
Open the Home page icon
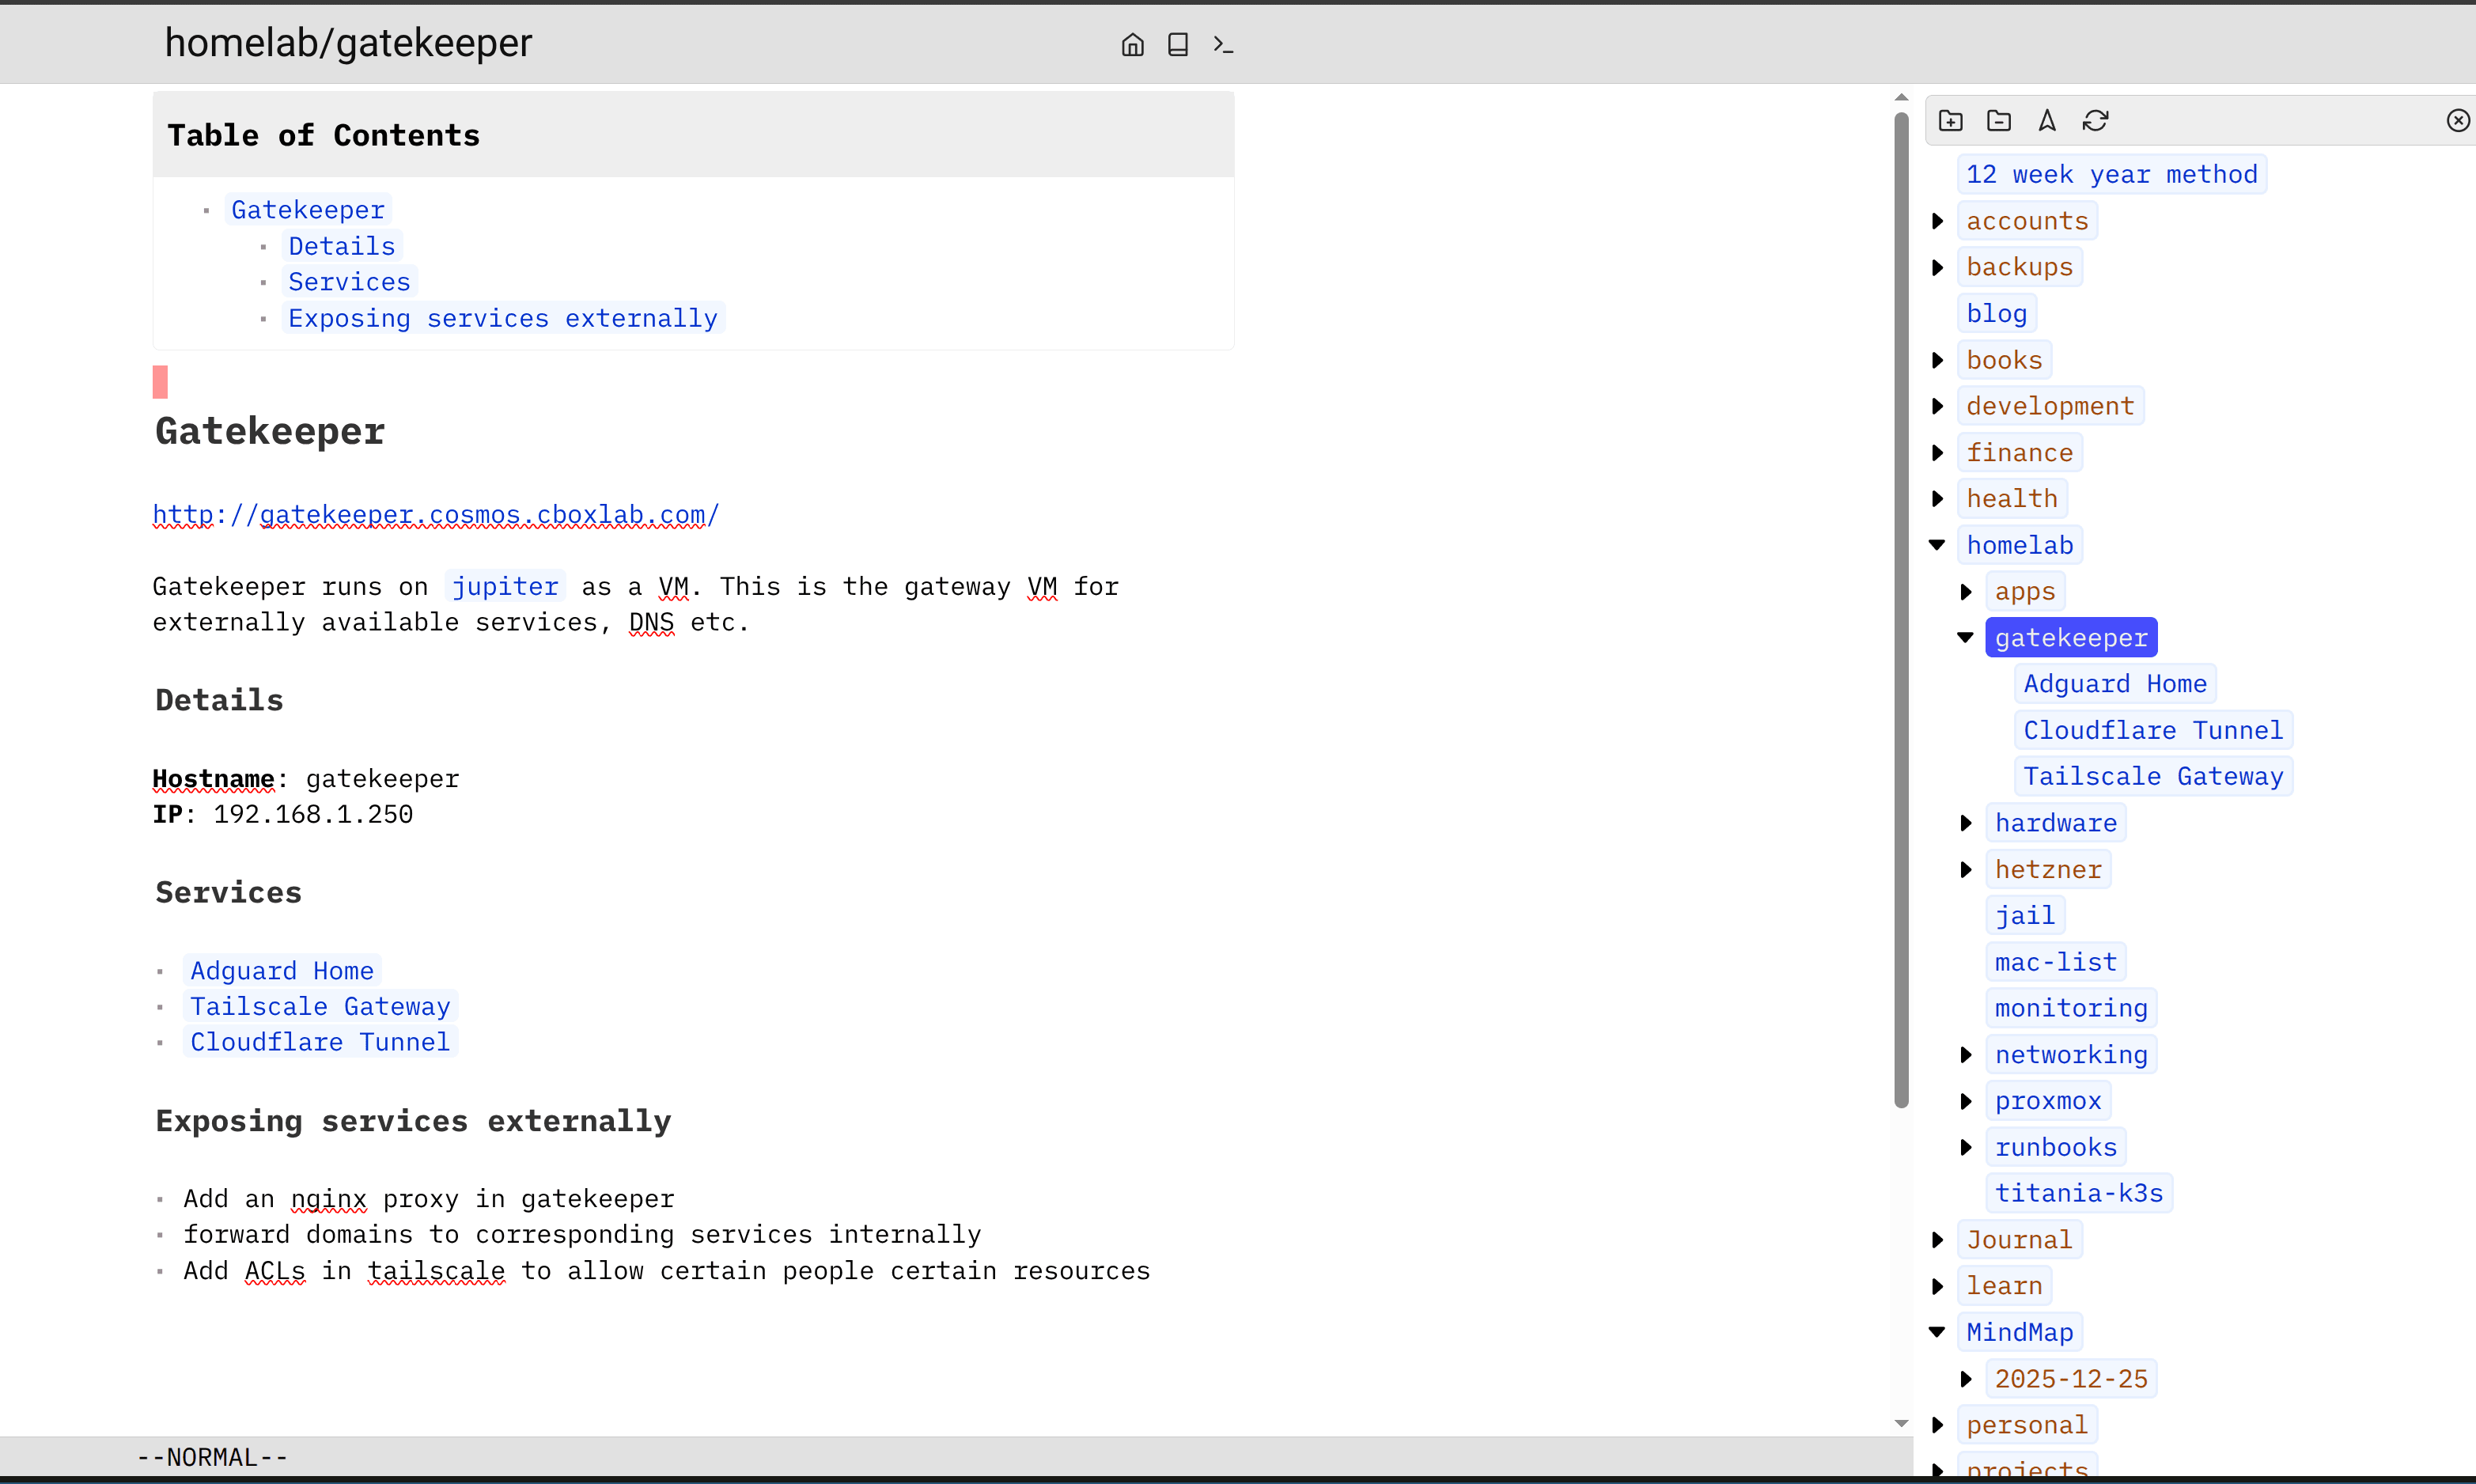point(1132,44)
